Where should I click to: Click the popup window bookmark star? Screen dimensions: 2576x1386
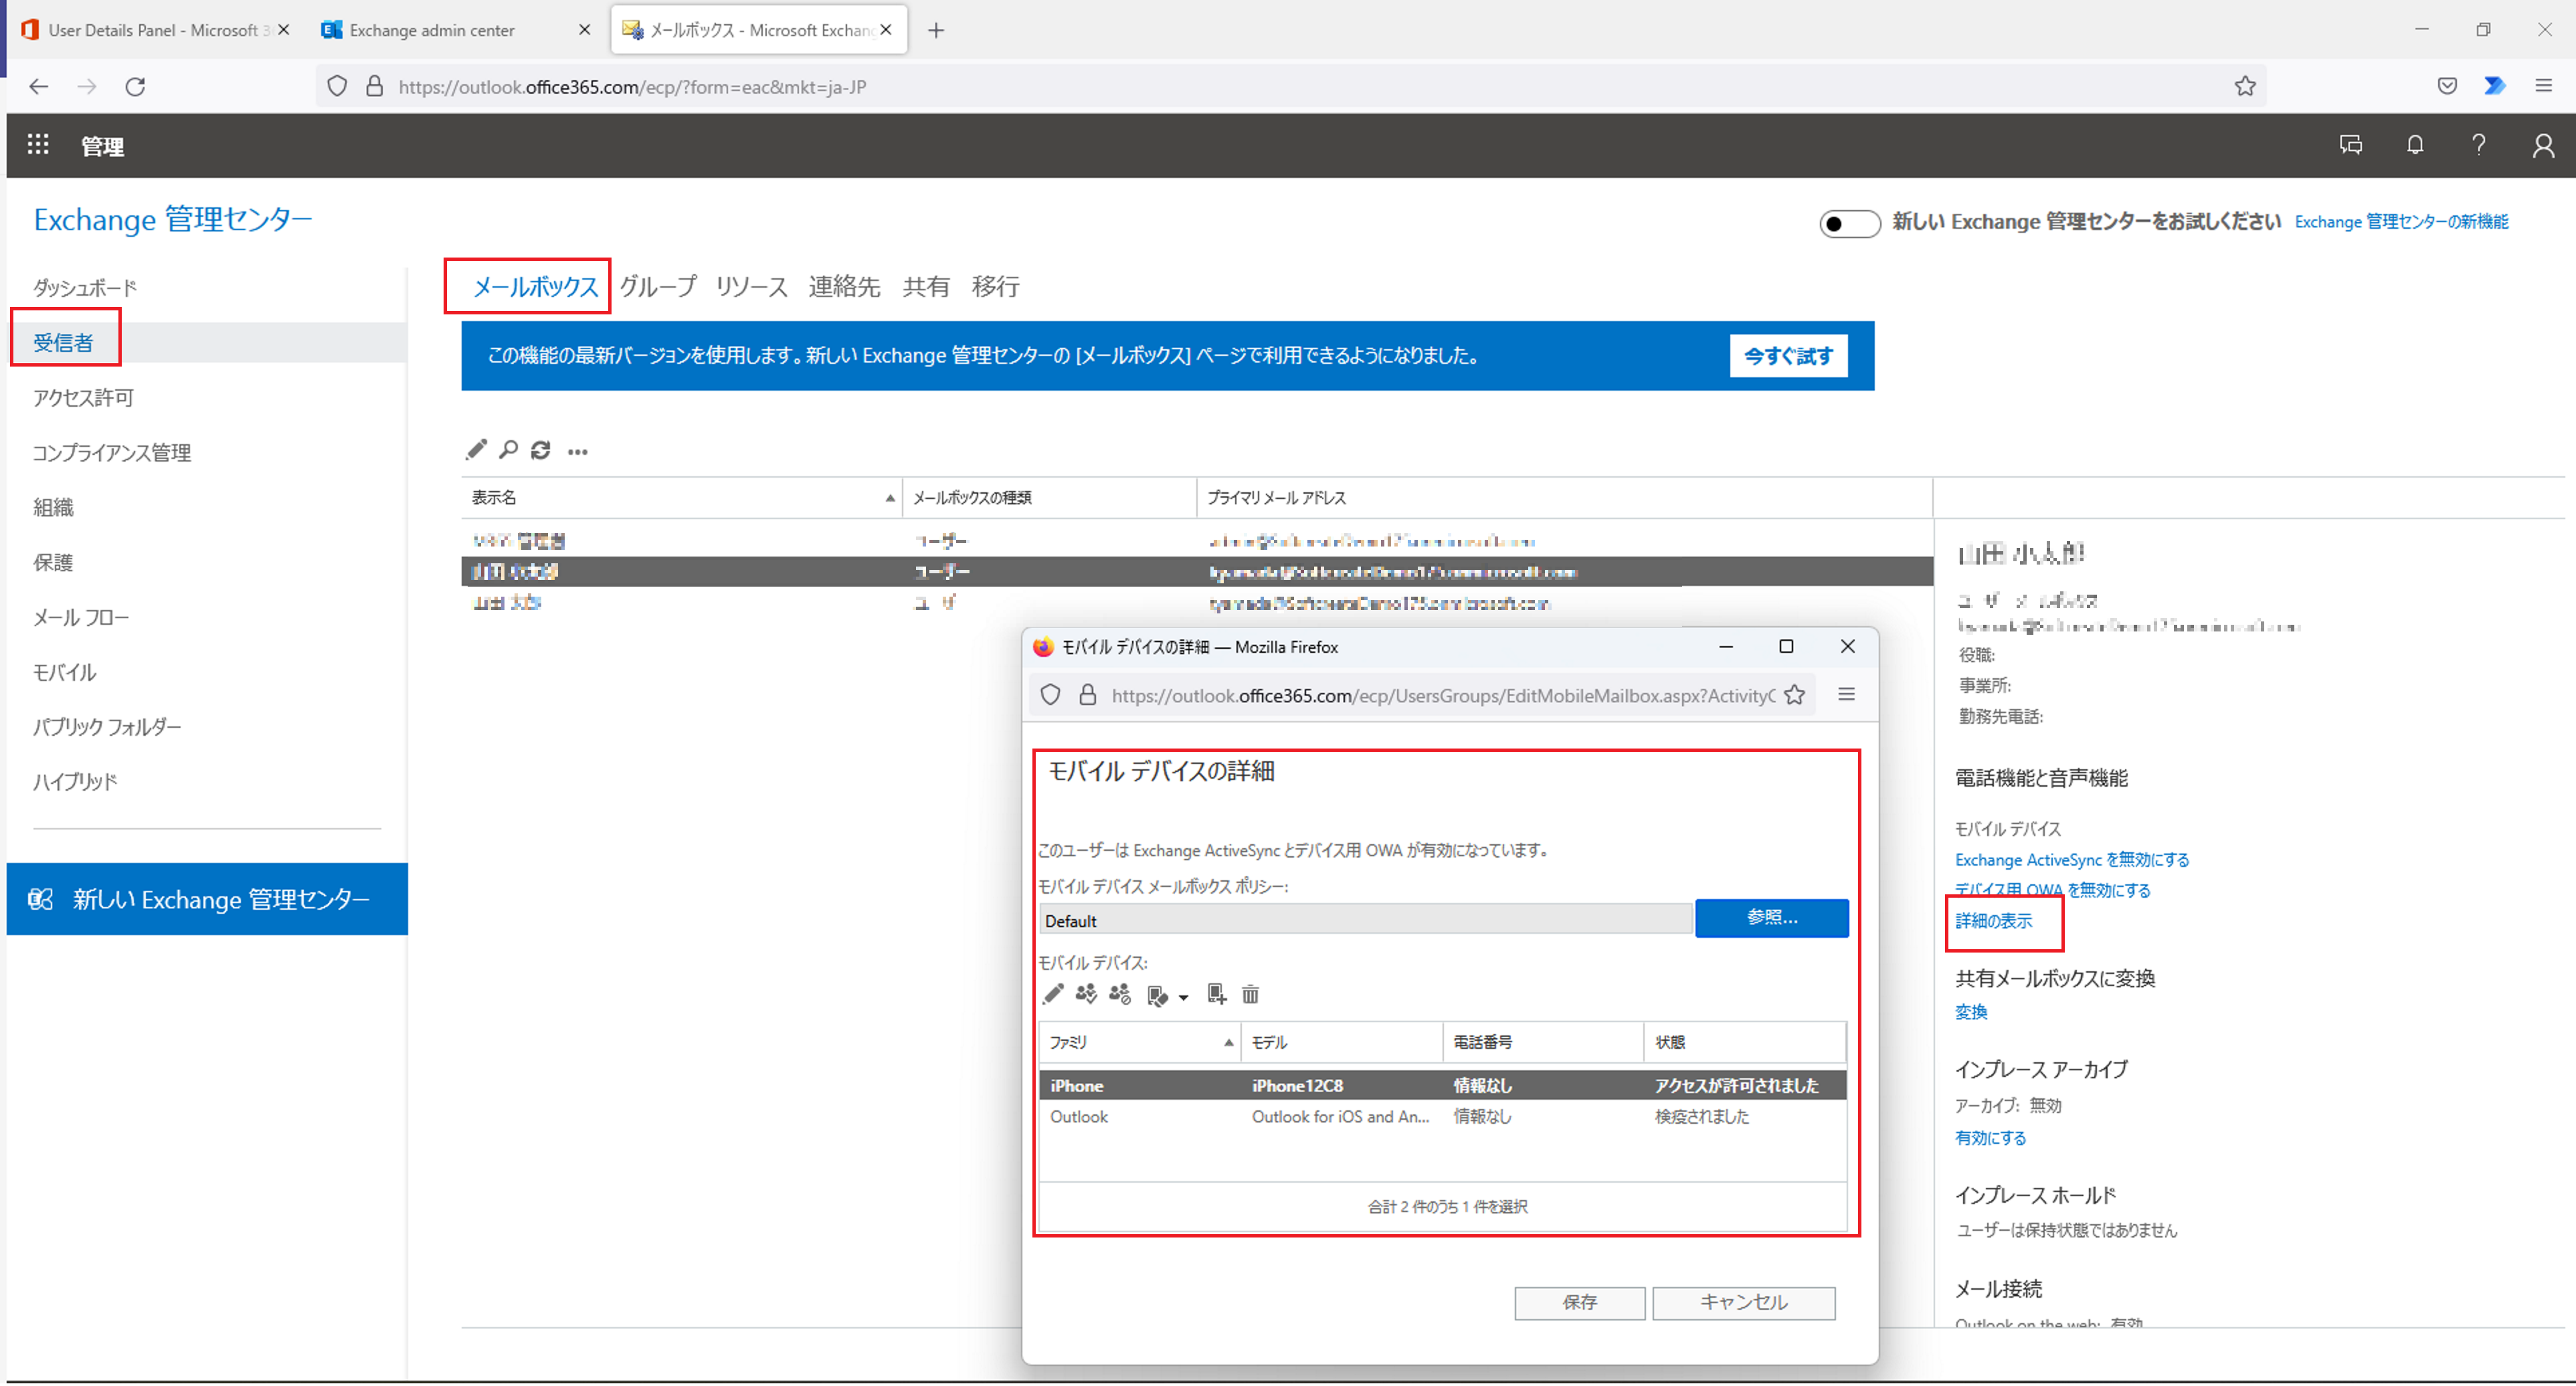[1795, 695]
